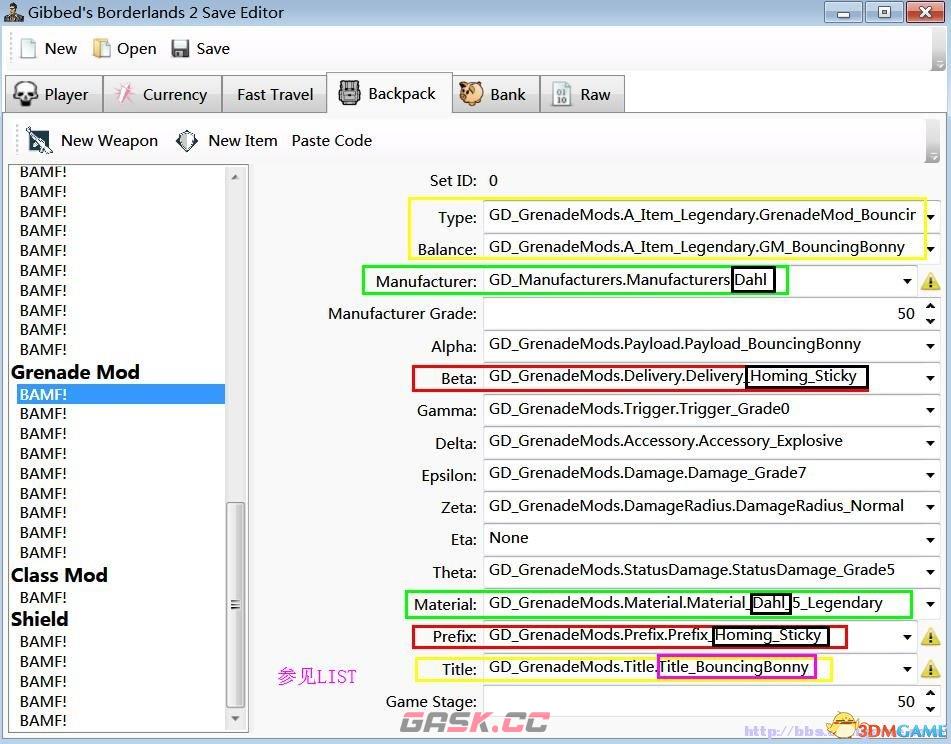Expand the Delta dropdown
Viewport: 951px width, 744px height.
930,443
